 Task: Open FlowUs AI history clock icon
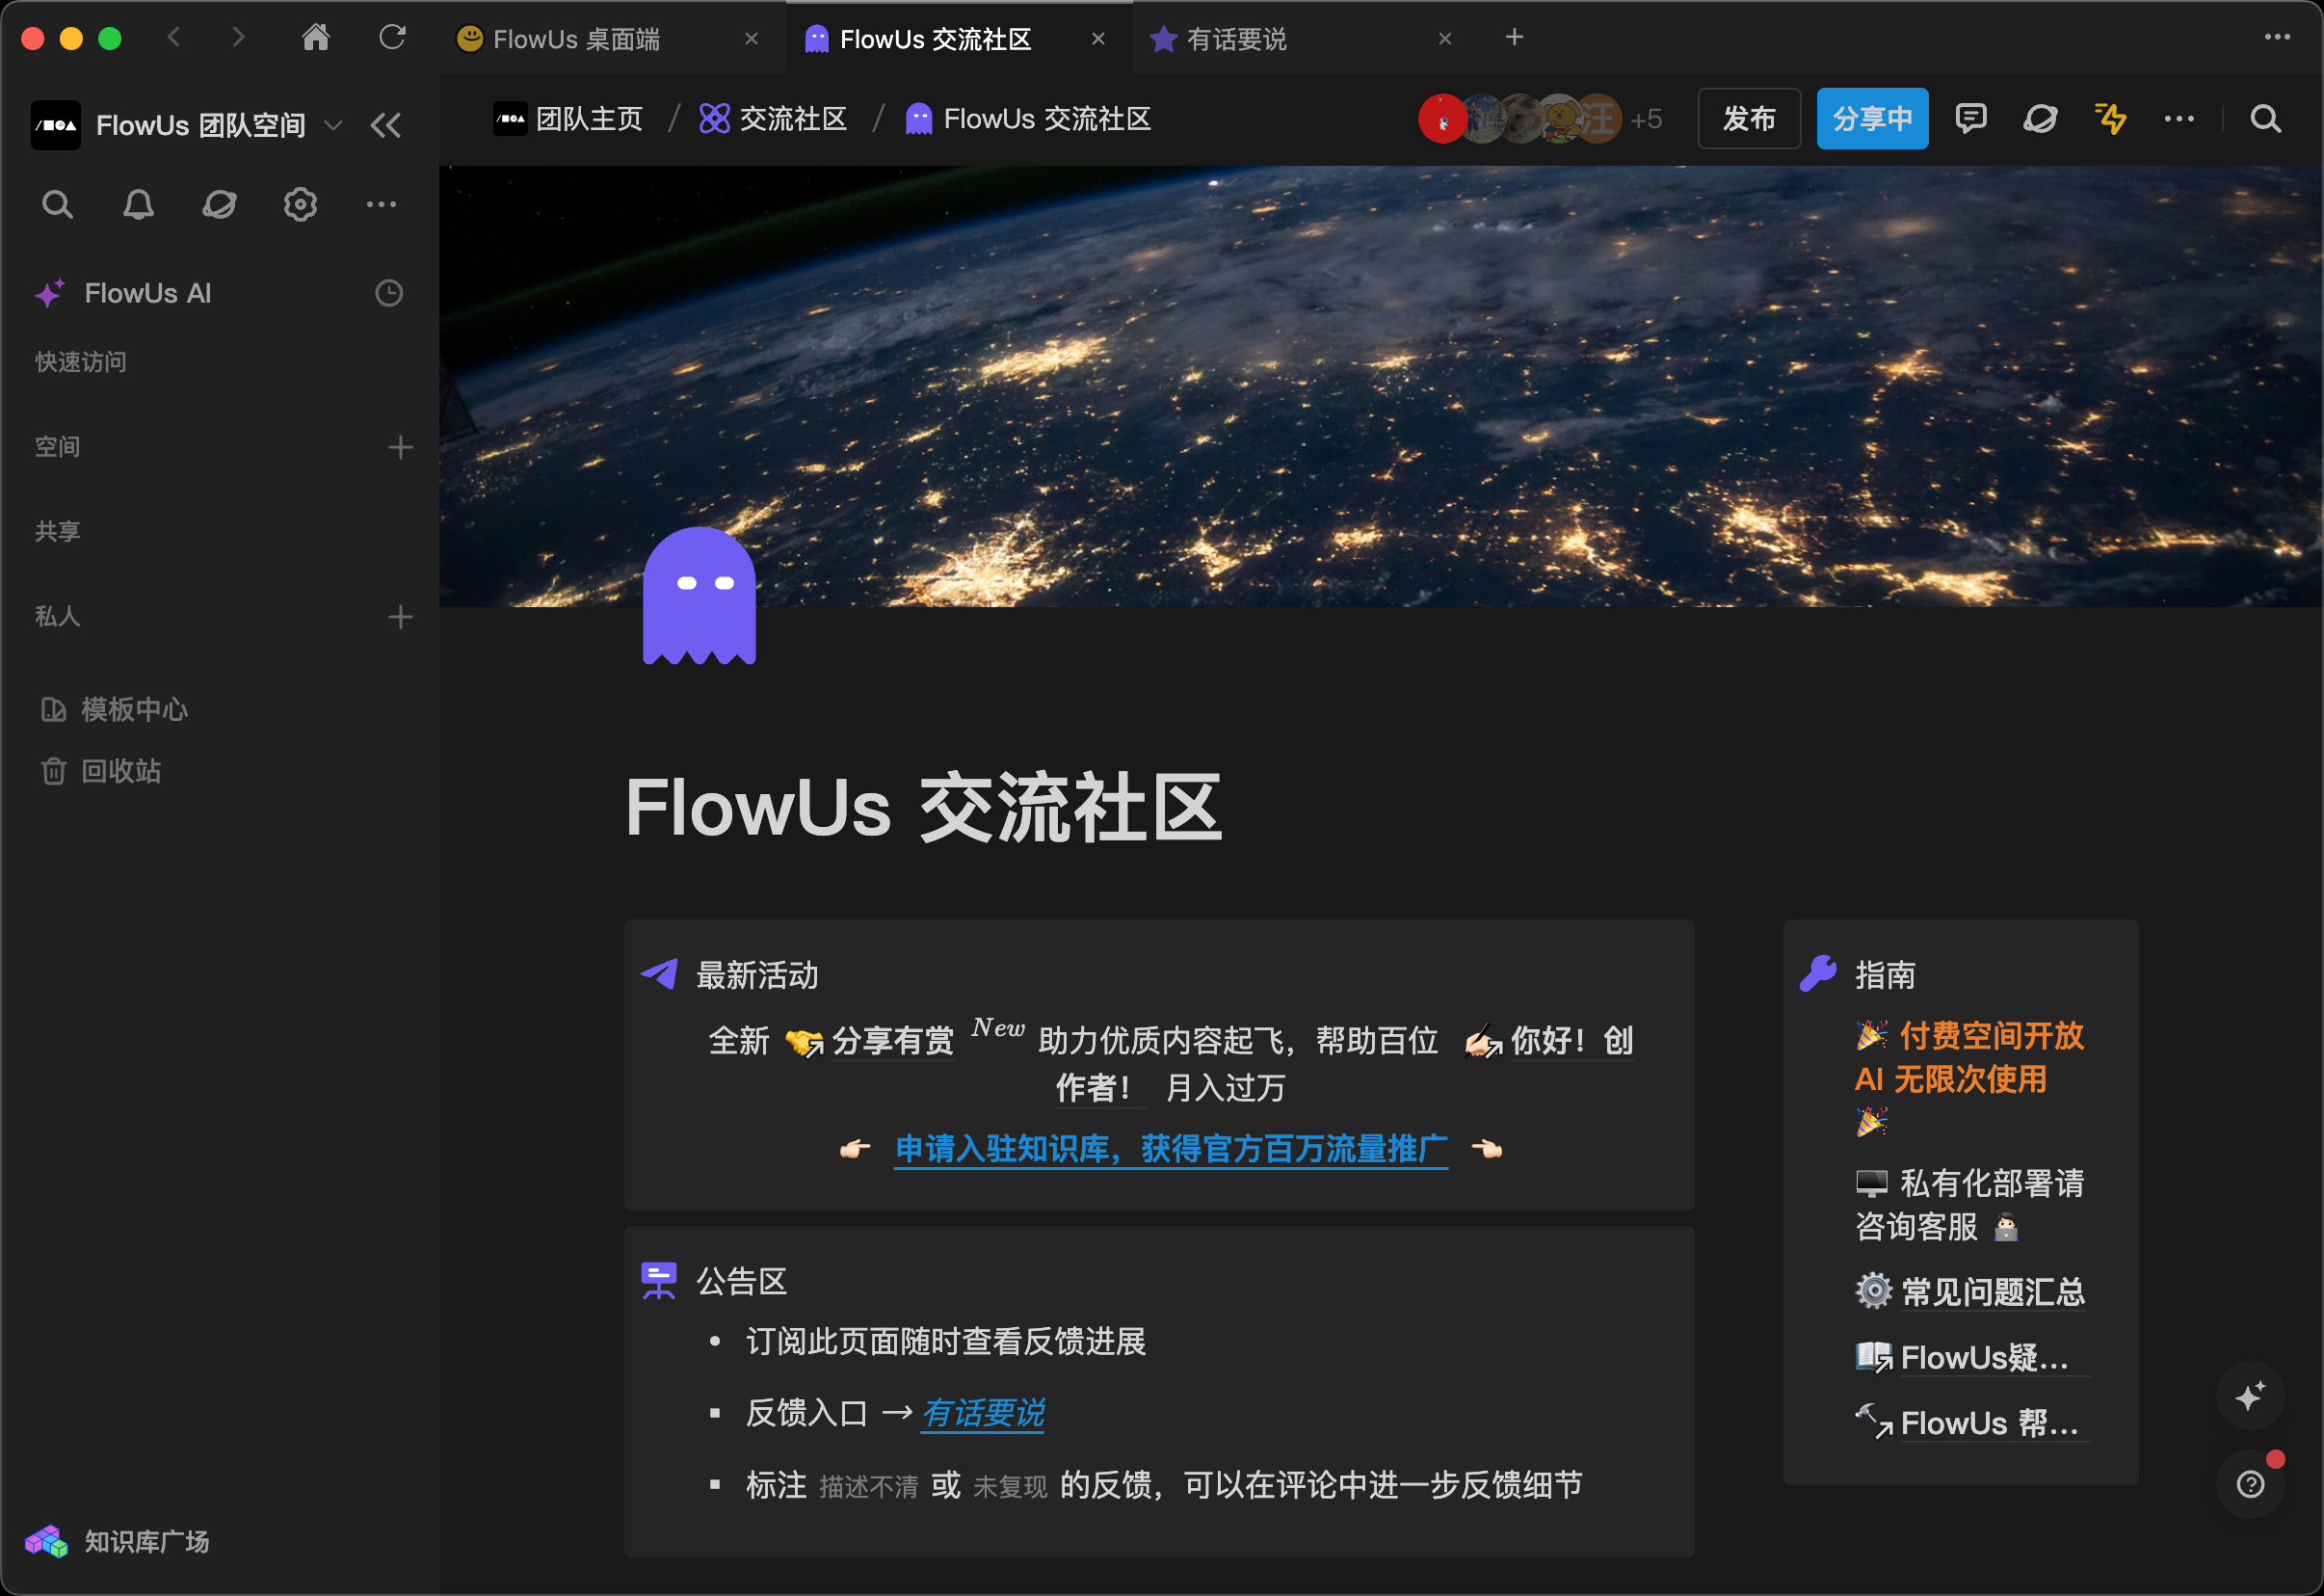tap(388, 293)
